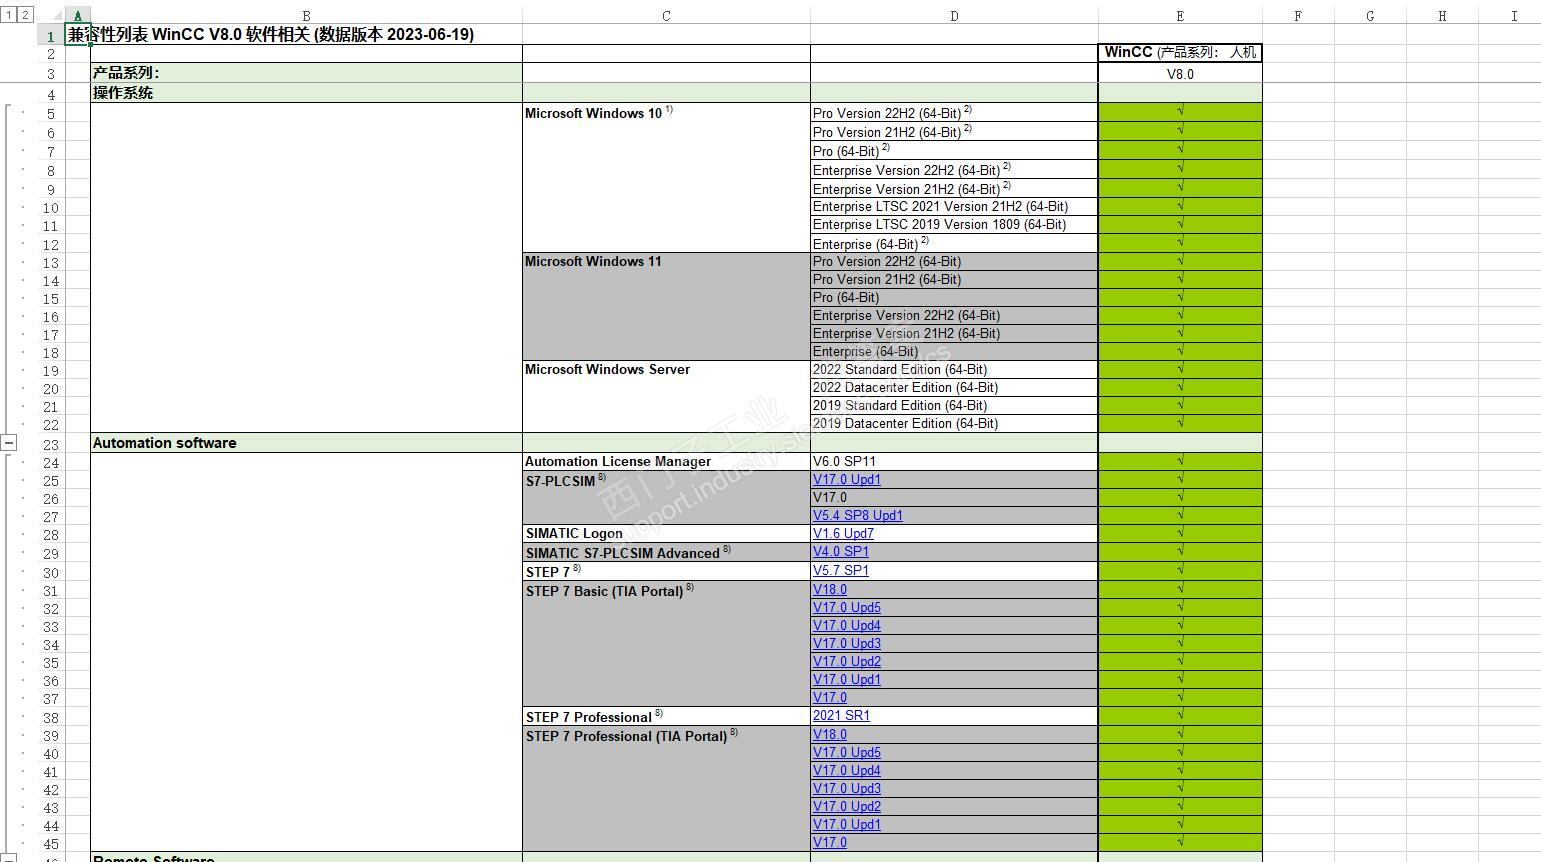Select the 'Automation software' section cell
The height and width of the screenshot is (862, 1541).
pyautogui.click(x=306, y=443)
